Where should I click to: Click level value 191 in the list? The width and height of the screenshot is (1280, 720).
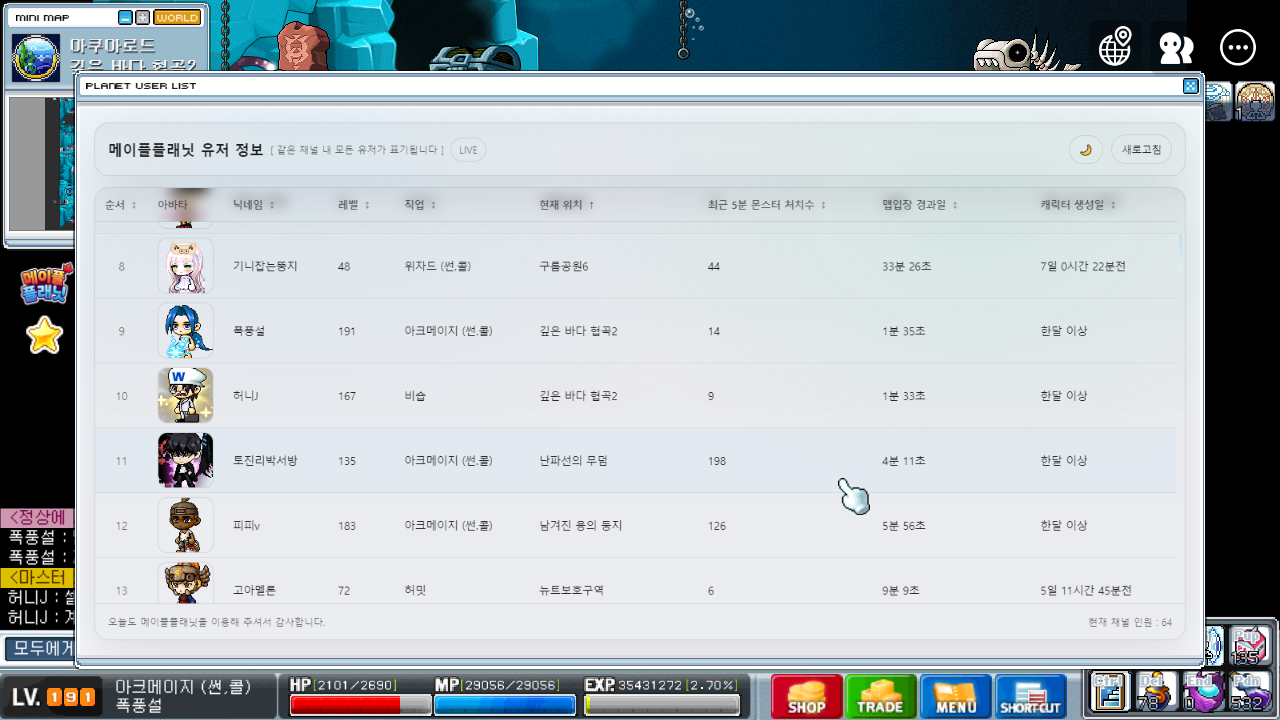coord(347,331)
